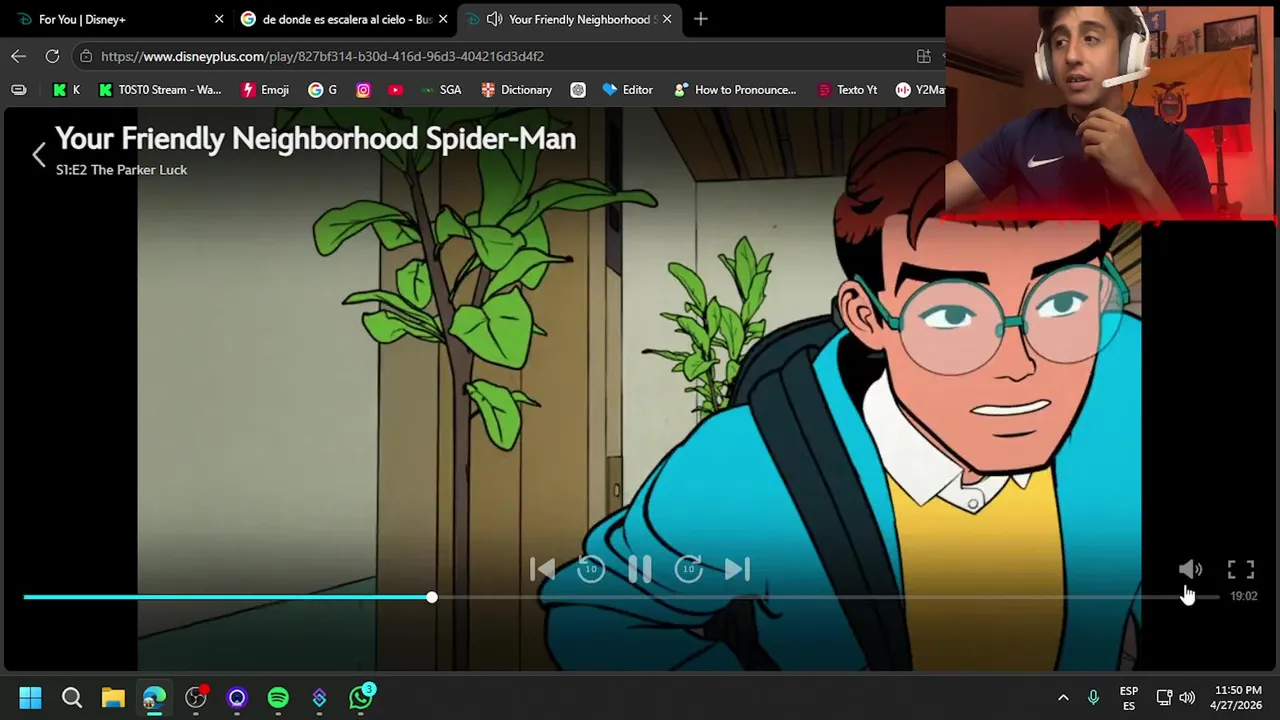1280x720 pixels.
Task: Open the first bookmark bar icon
Action: coord(19,90)
